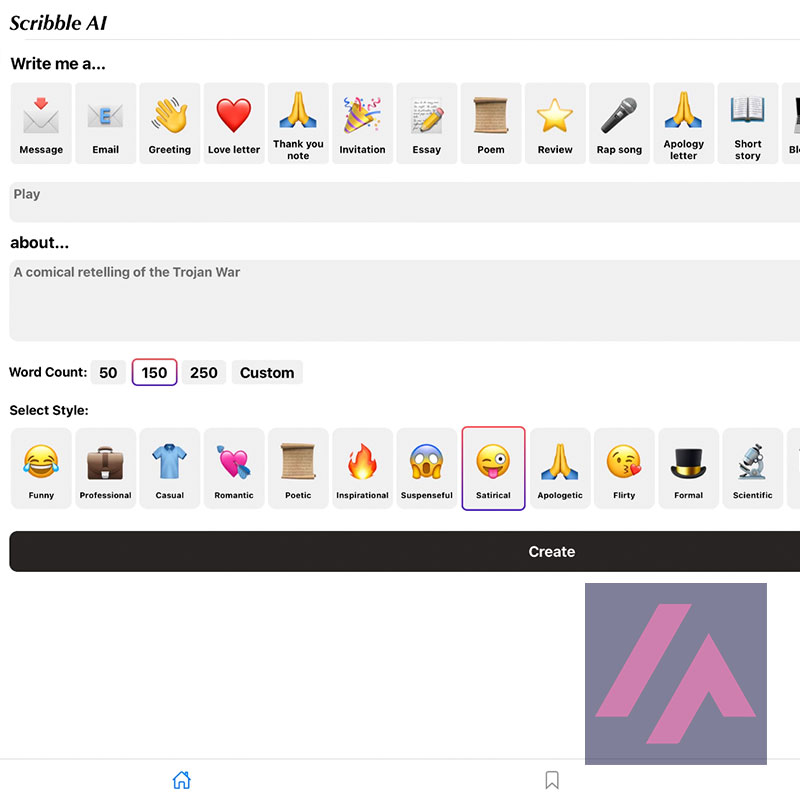Pick the Poem scroll writing type
The height and width of the screenshot is (800, 800).
click(x=491, y=123)
